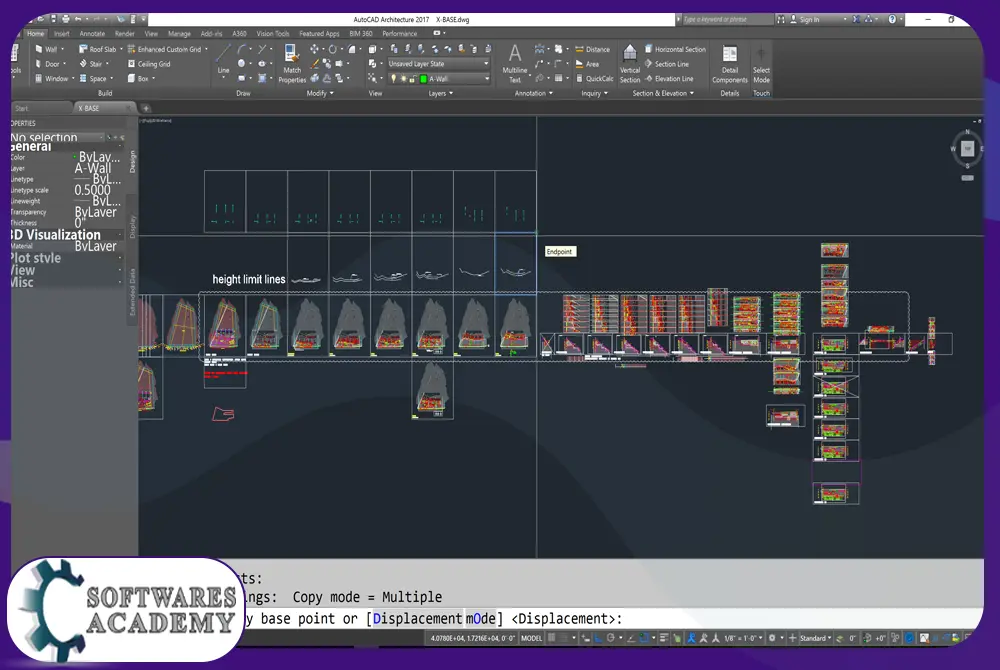
Task: Expand the Section & Elevation panel
Action: pos(663,93)
